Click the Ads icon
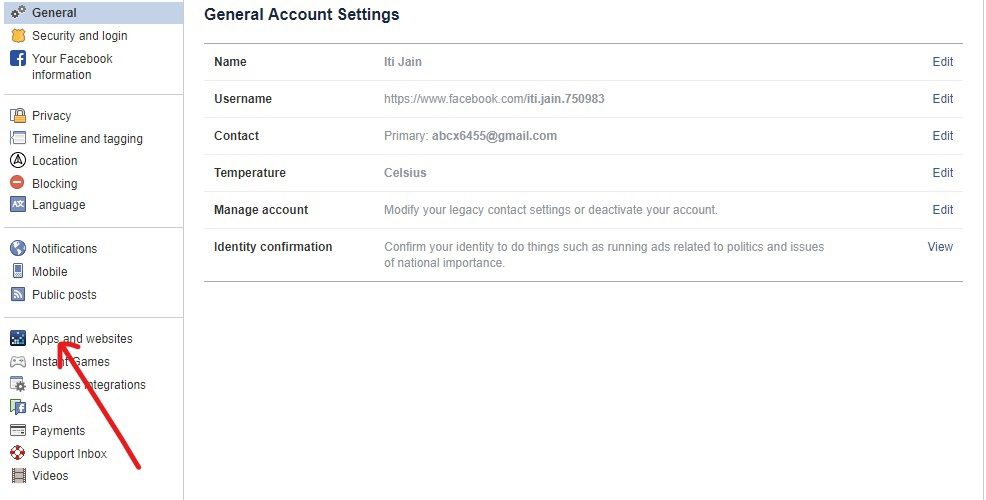 pyautogui.click(x=18, y=407)
